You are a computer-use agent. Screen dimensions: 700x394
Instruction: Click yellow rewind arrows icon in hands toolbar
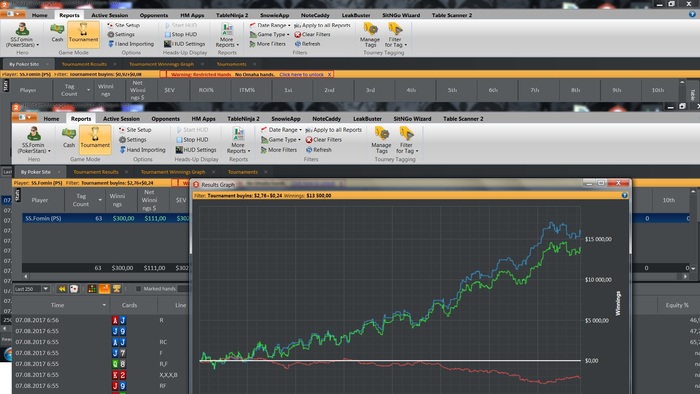(x=62, y=289)
